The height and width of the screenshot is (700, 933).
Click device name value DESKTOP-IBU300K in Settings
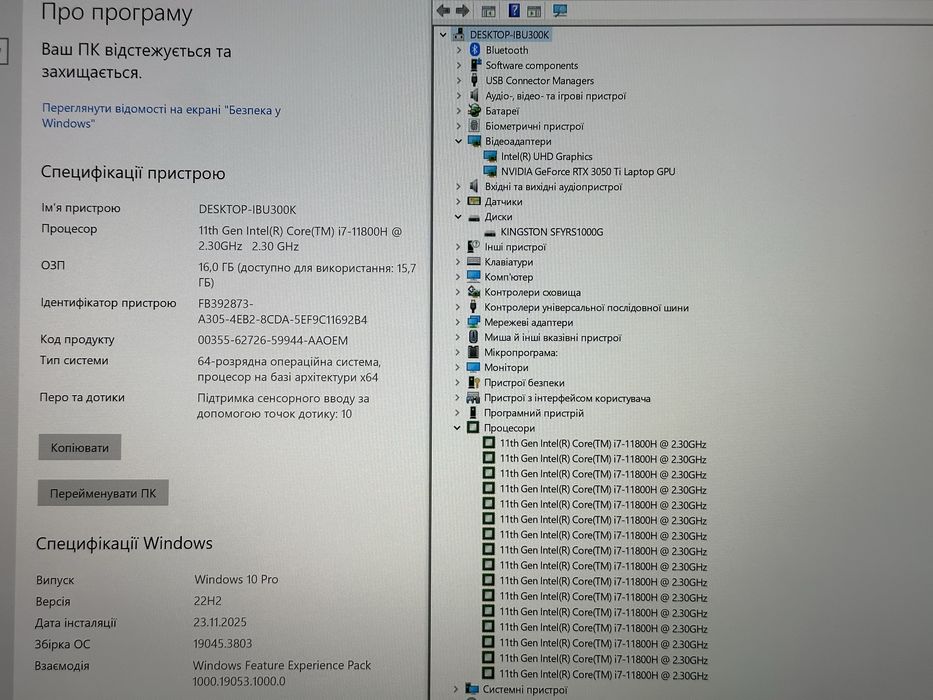247,210
